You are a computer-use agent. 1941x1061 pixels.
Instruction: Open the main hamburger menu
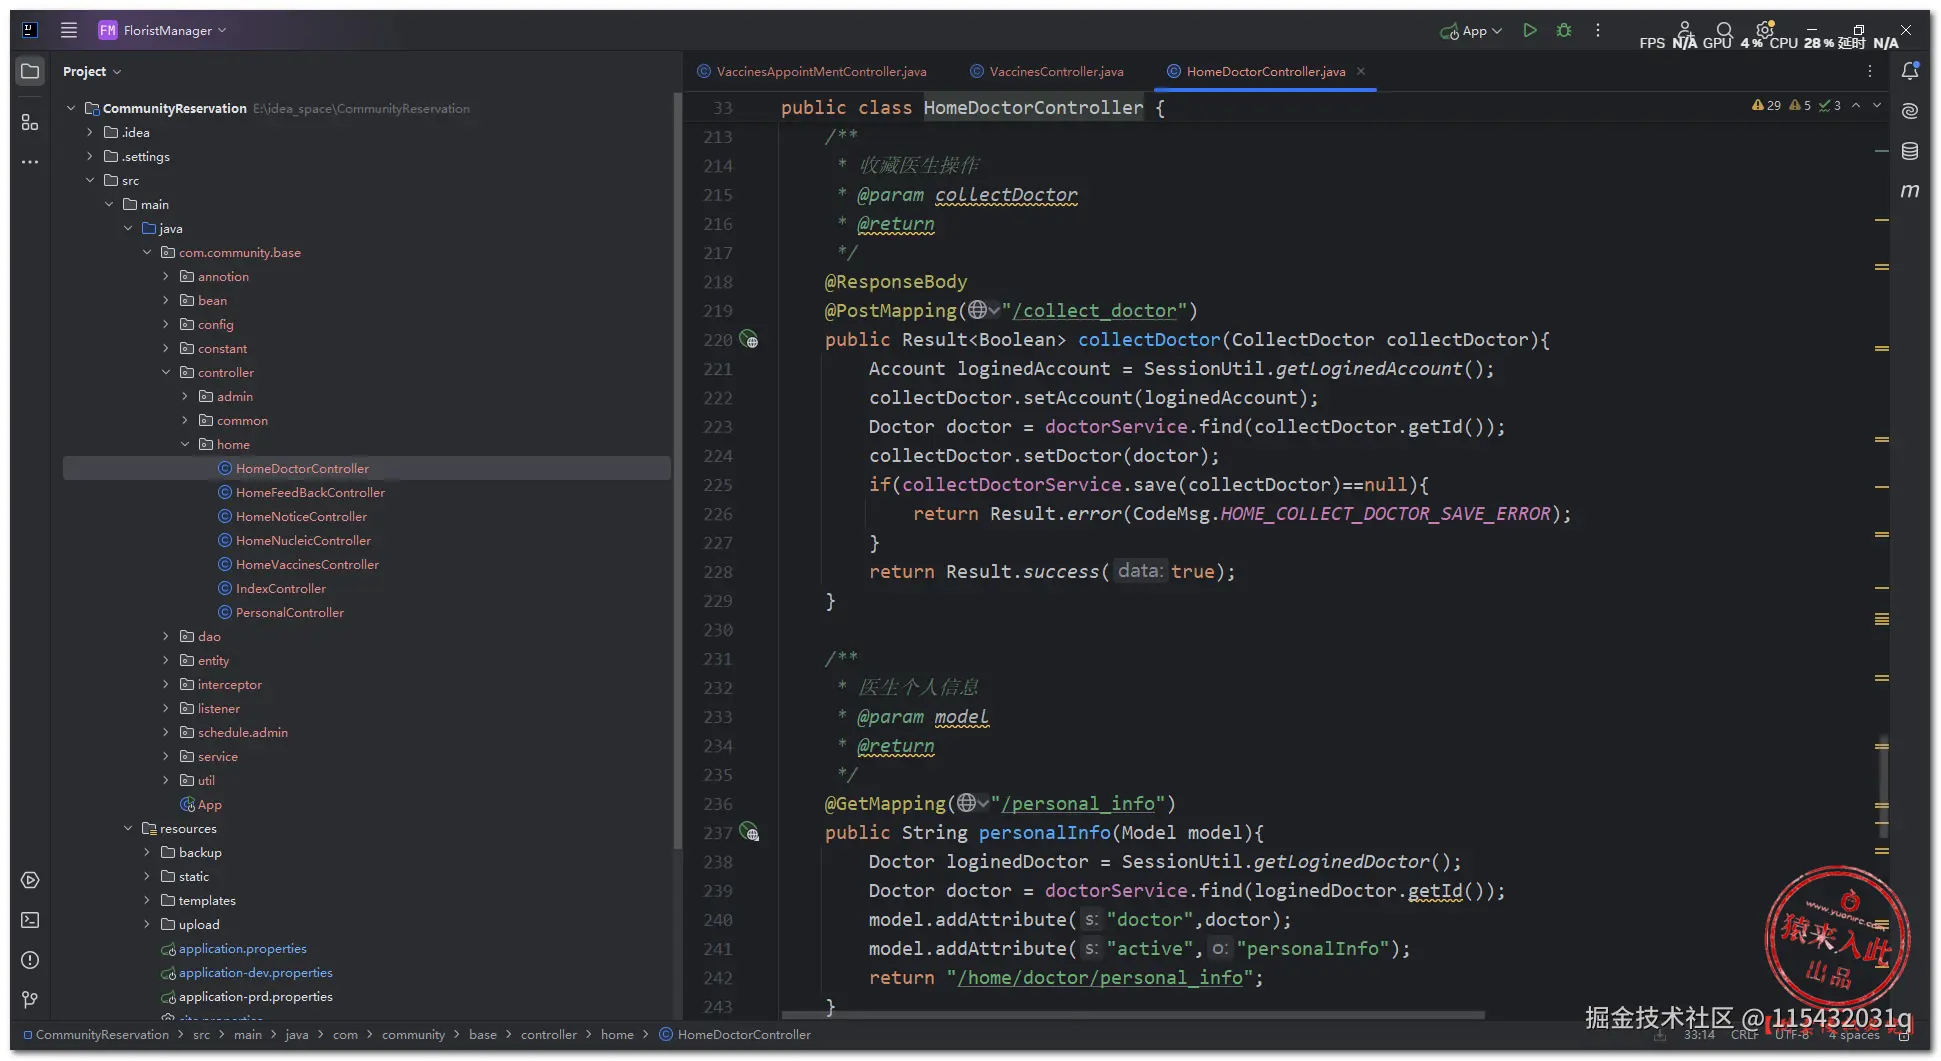pyautogui.click(x=69, y=30)
